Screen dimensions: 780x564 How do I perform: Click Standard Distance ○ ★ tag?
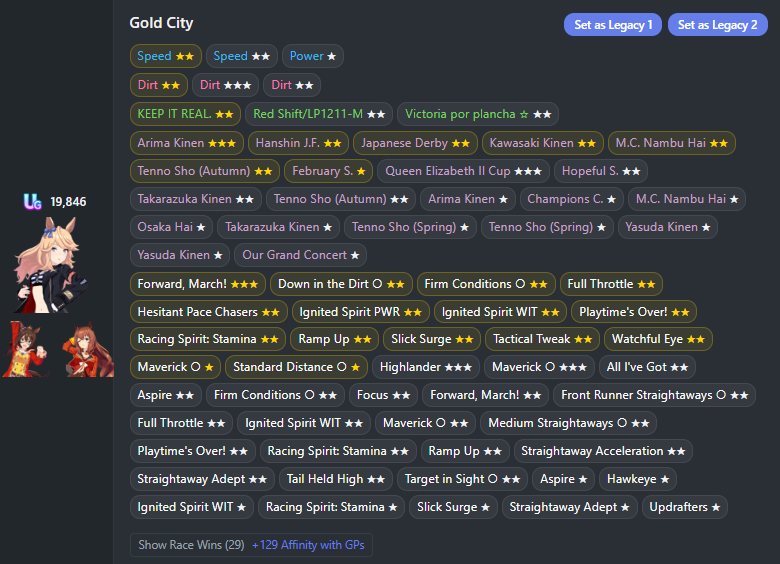296,367
